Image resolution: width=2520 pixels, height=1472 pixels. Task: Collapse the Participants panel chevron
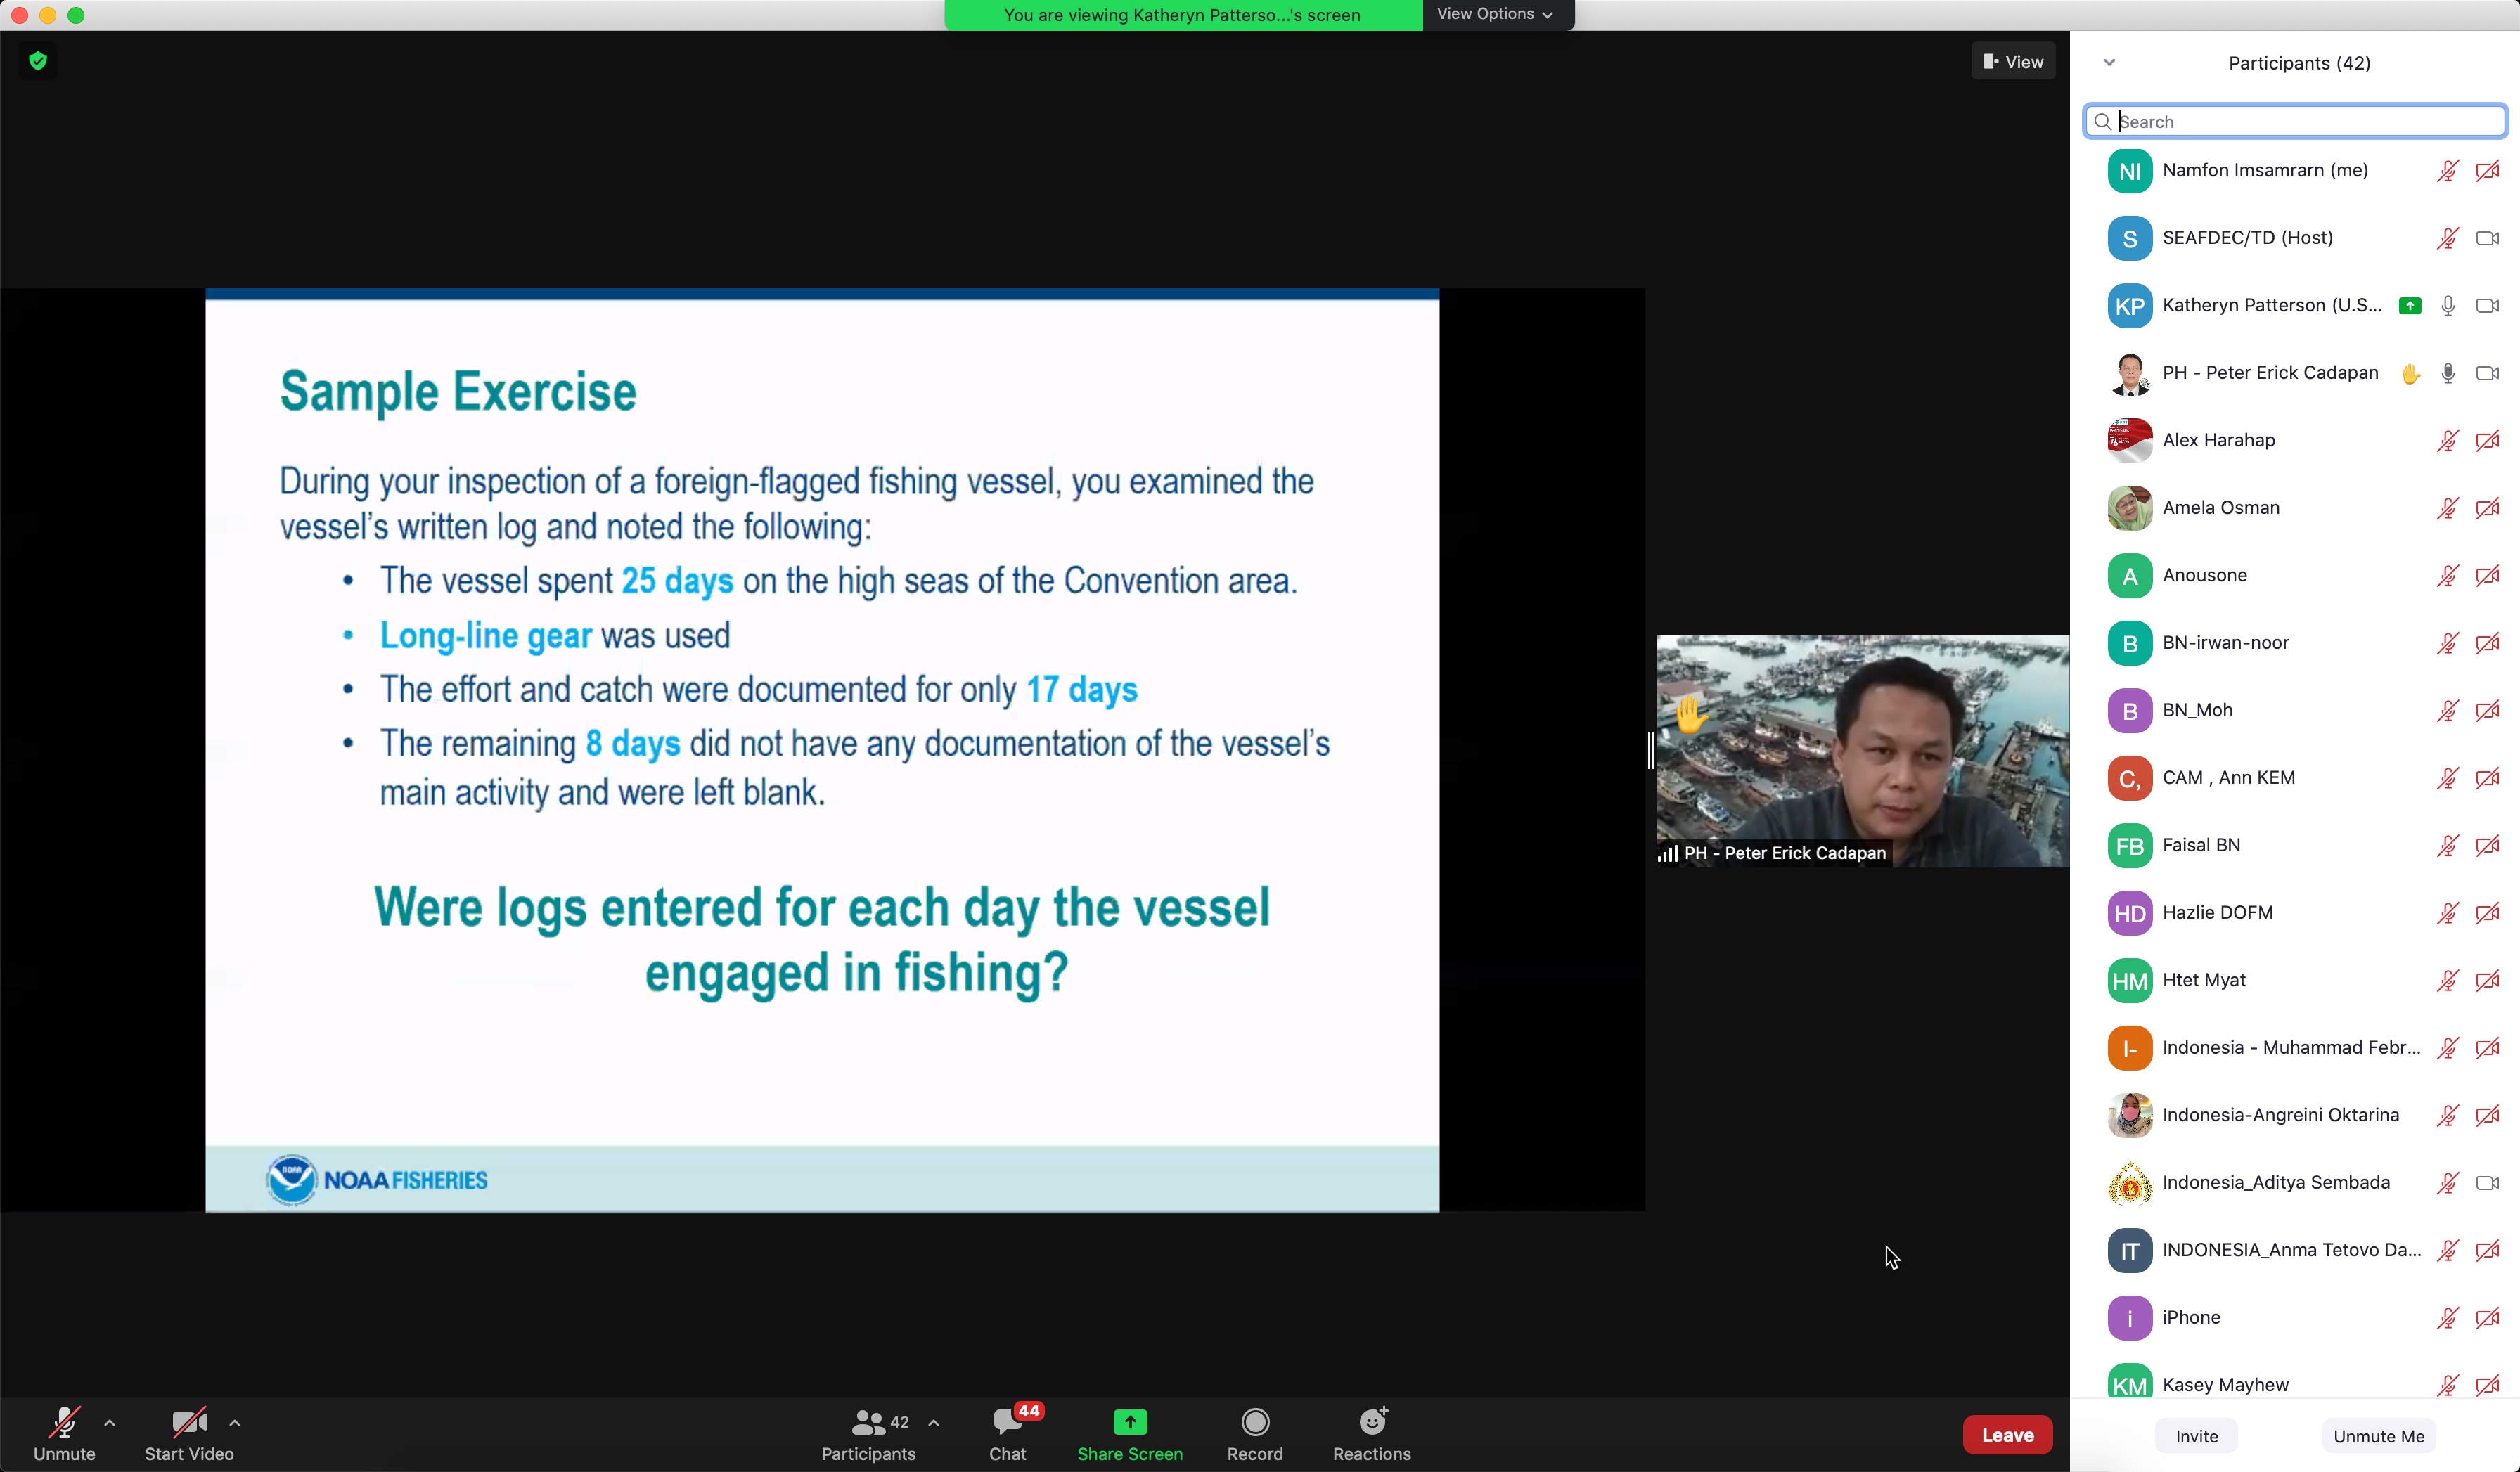2109,63
